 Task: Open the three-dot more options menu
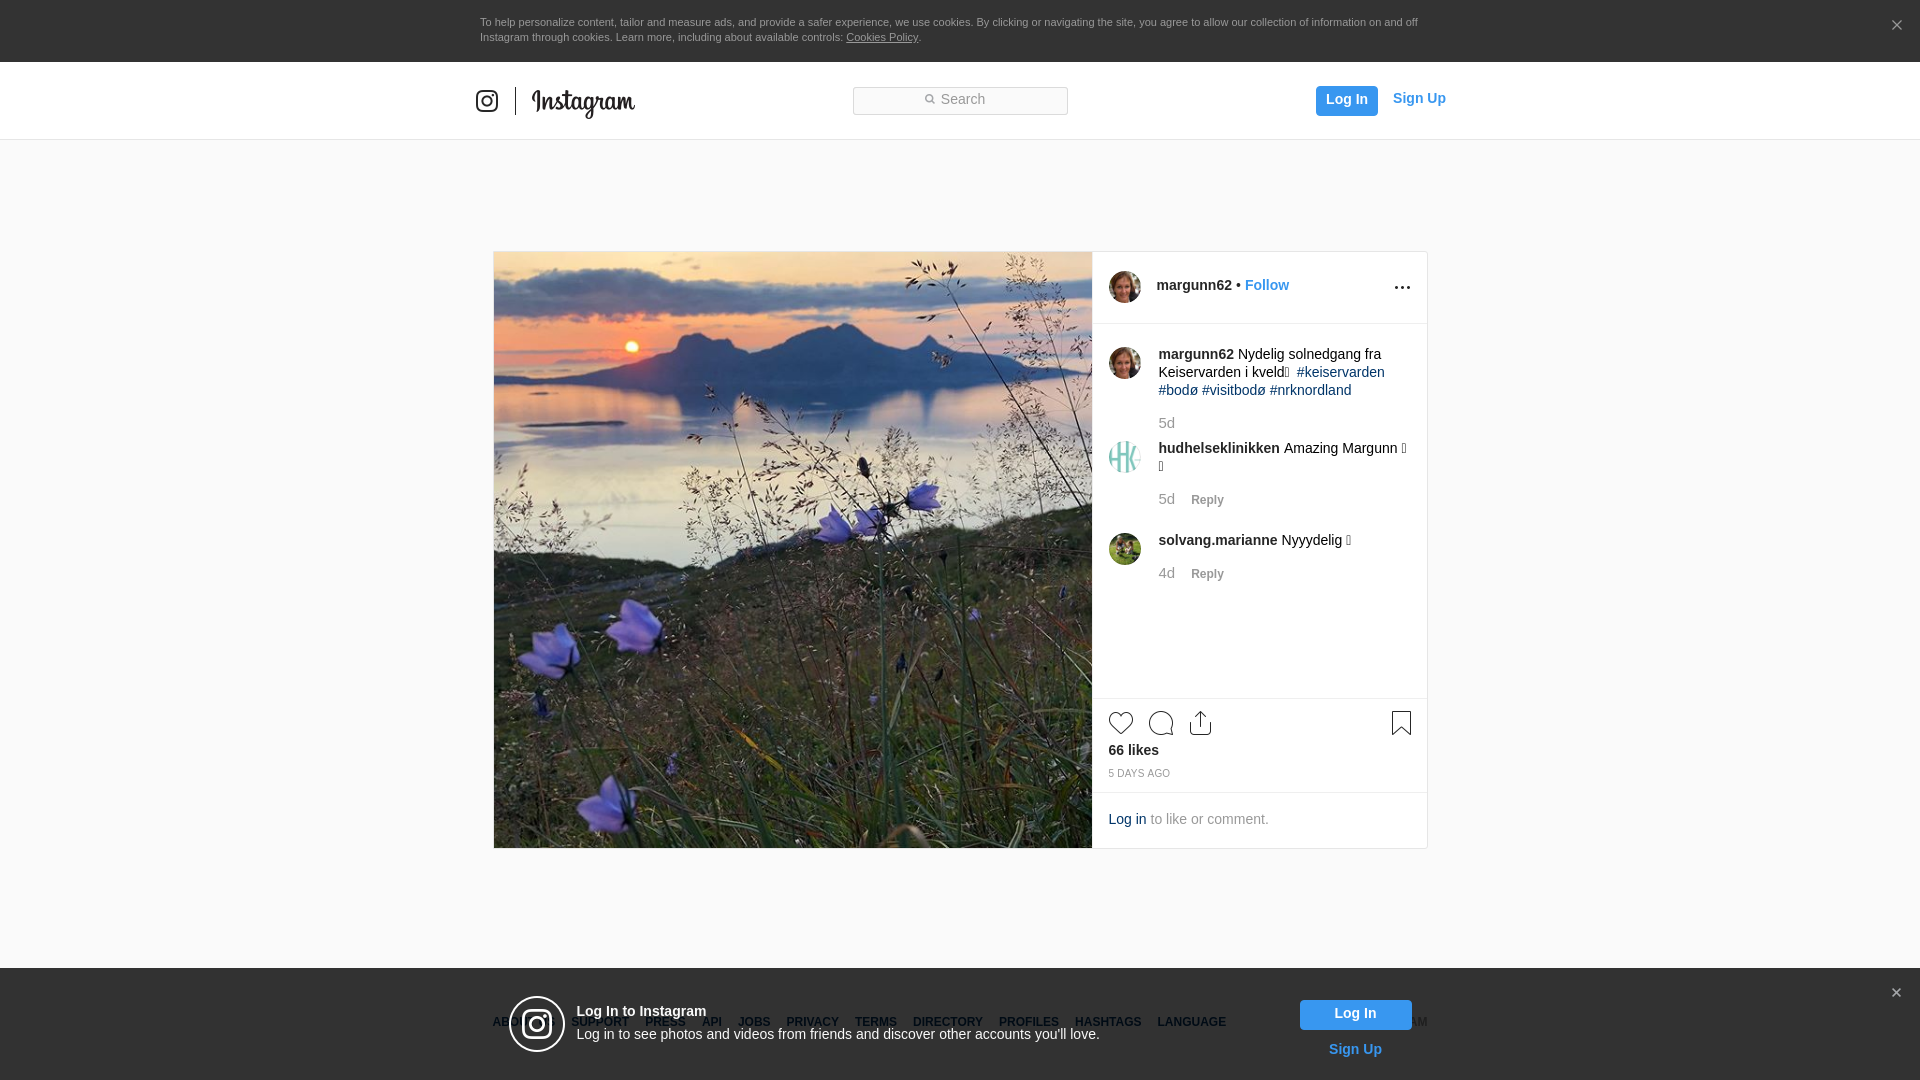tap(1402, 288)
